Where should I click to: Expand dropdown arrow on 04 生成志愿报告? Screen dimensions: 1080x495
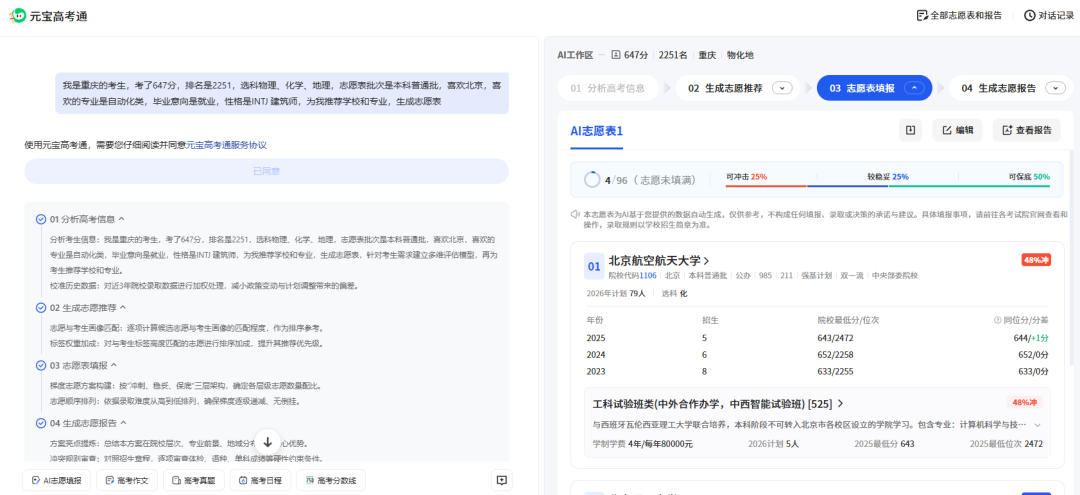pyautogui.click(x=1055, y=88)
